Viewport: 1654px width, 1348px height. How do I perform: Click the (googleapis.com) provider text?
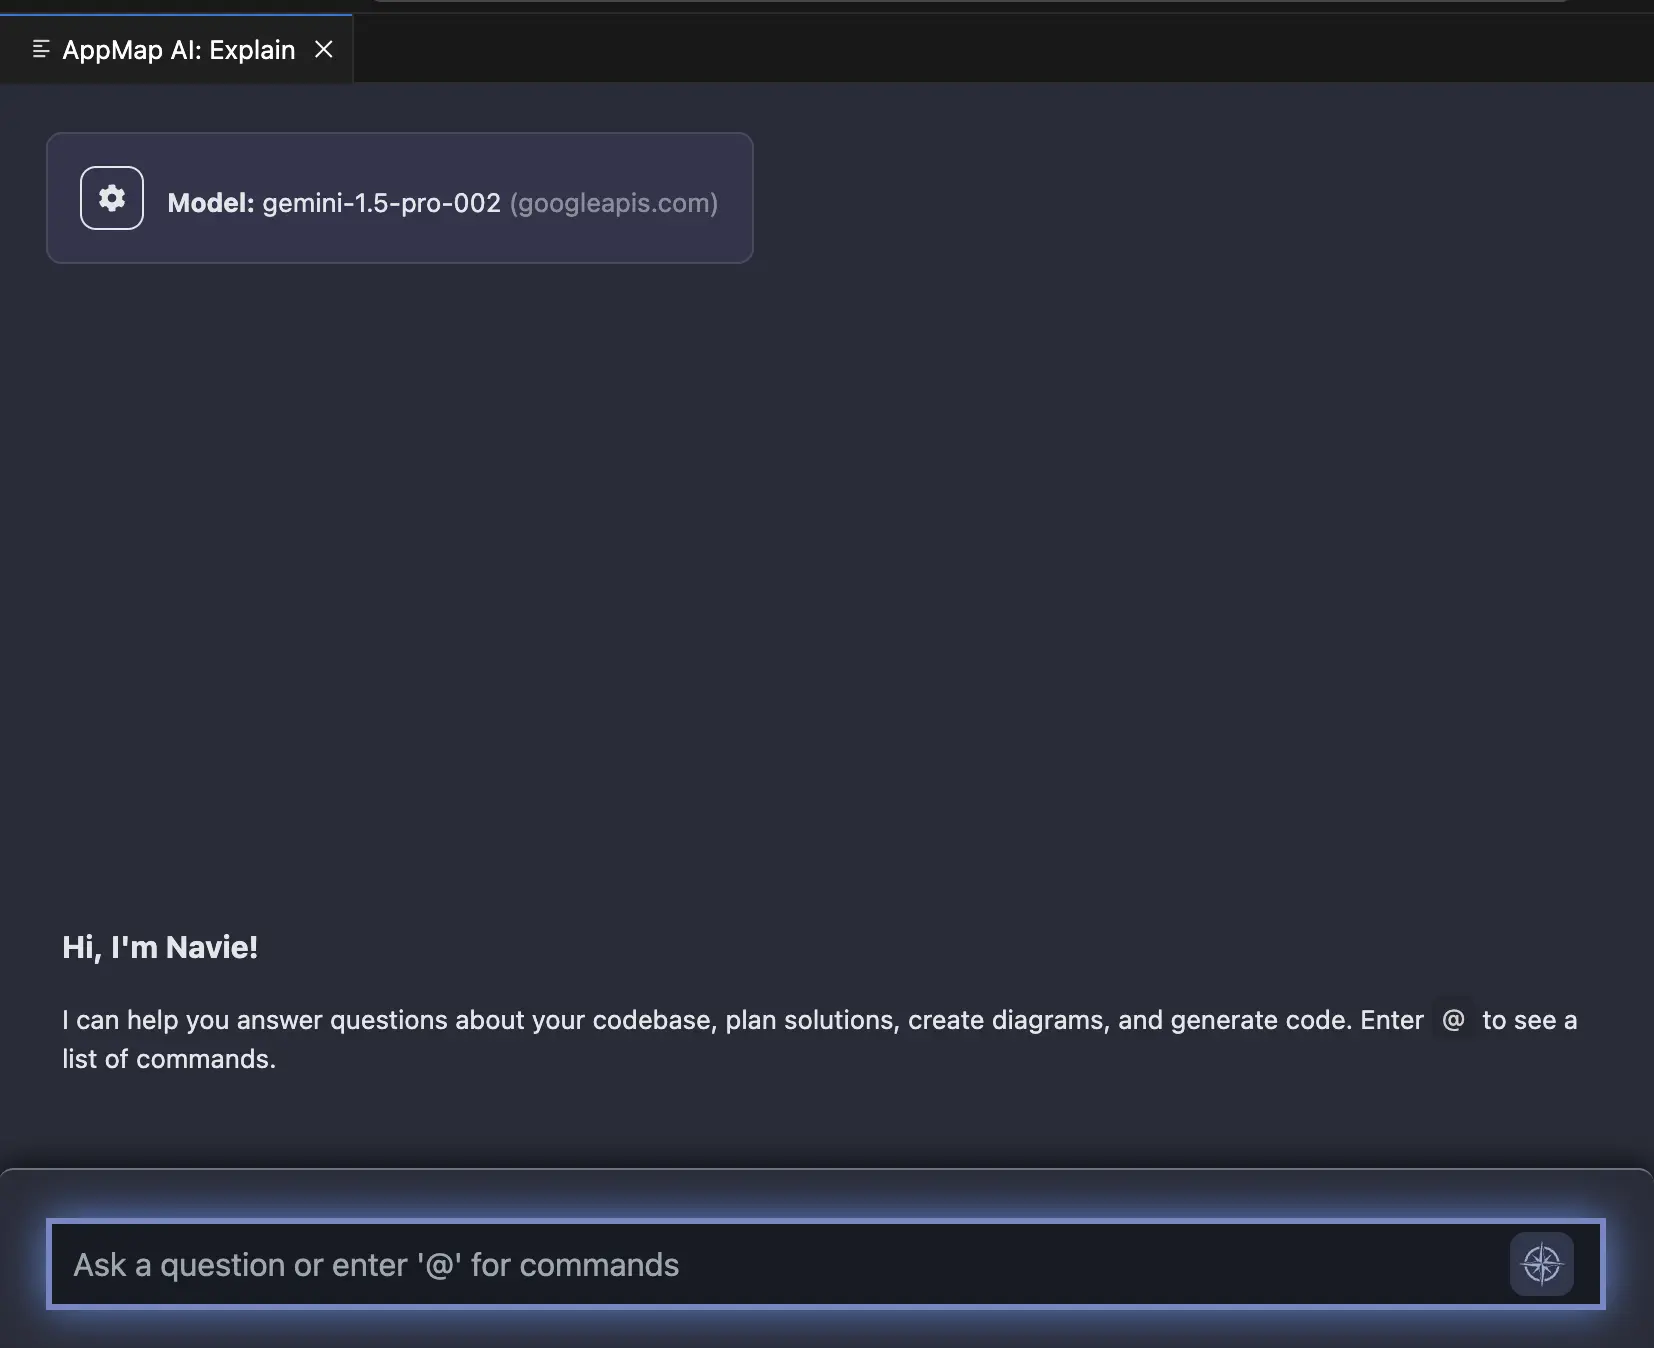click(614, 203)
